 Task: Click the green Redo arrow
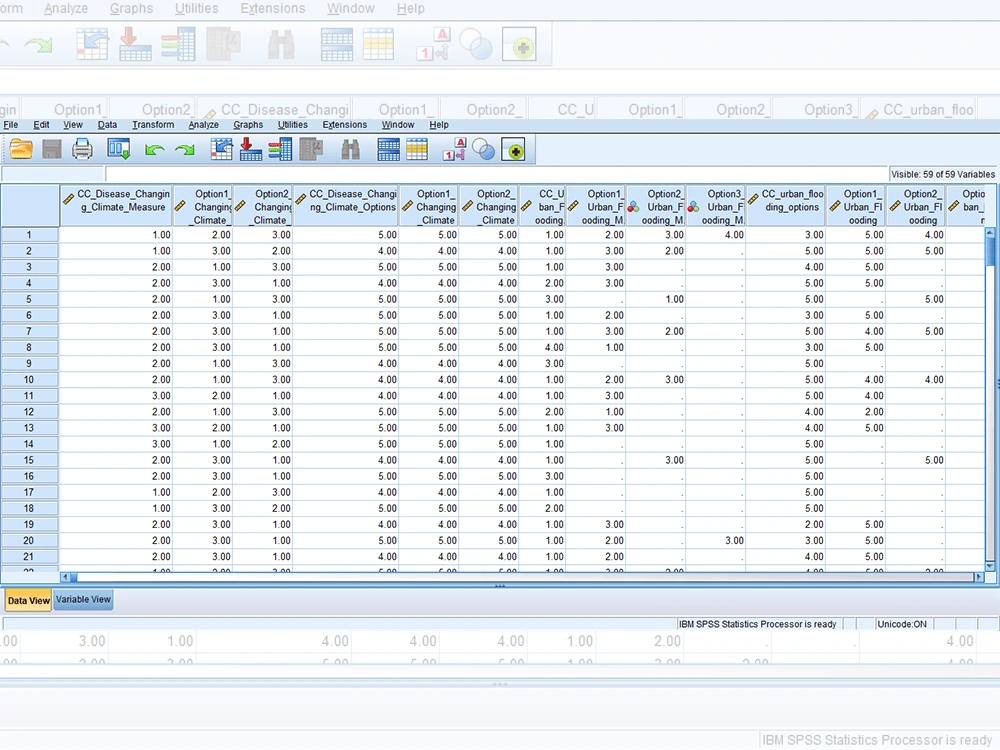[x=185, y=151]
